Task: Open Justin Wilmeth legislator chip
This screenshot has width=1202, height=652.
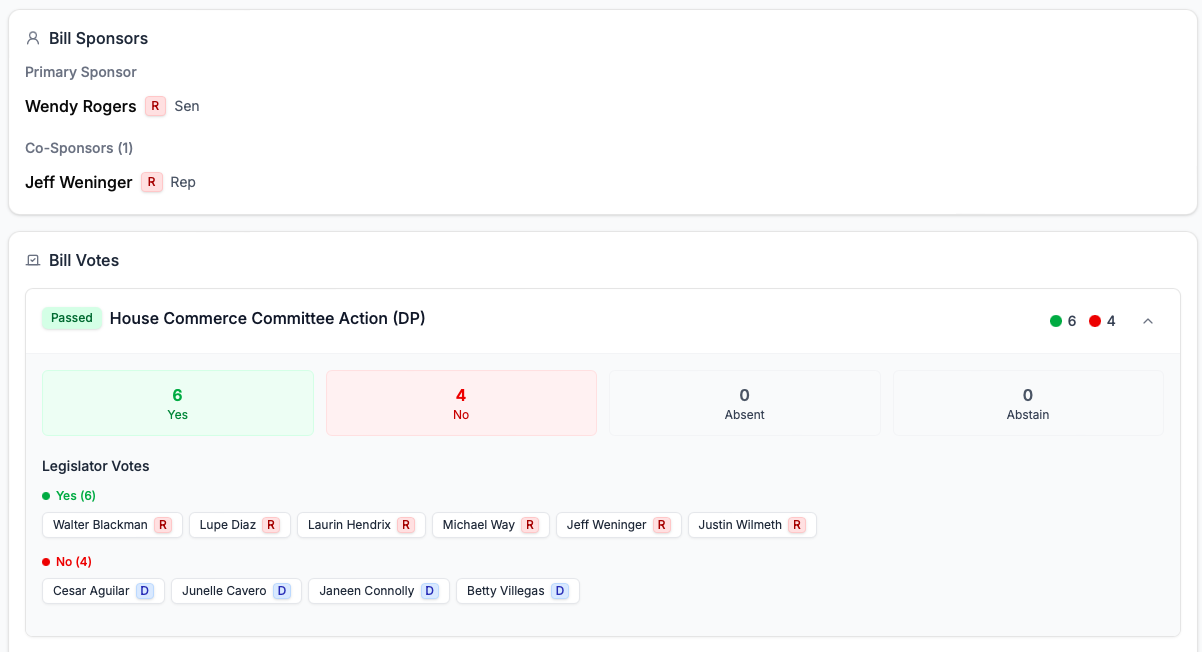Action: tap(740, 525)
